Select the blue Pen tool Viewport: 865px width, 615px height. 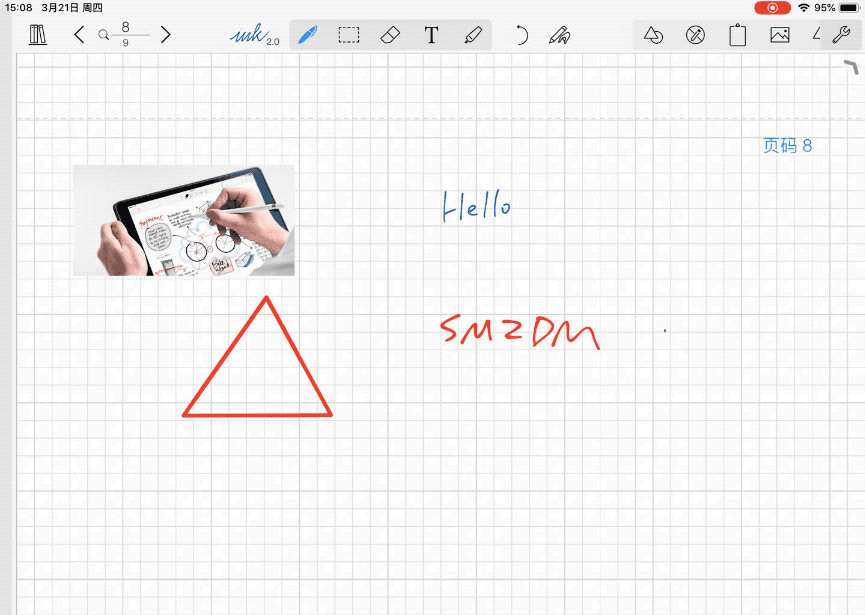tap(307, 35)
